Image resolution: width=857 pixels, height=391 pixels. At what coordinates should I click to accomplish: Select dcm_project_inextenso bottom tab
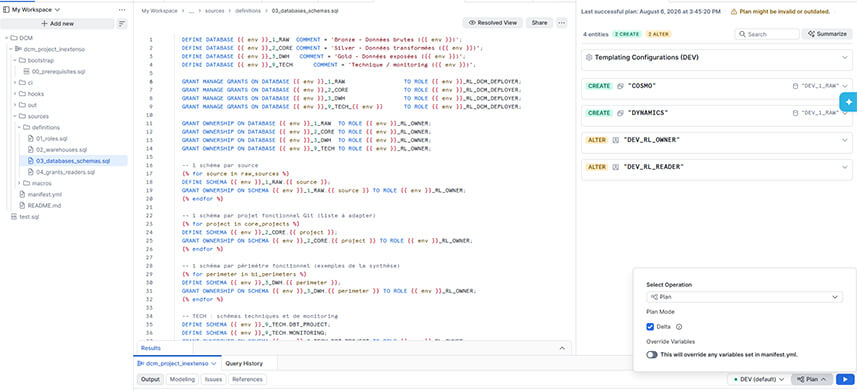click(177, 363)
